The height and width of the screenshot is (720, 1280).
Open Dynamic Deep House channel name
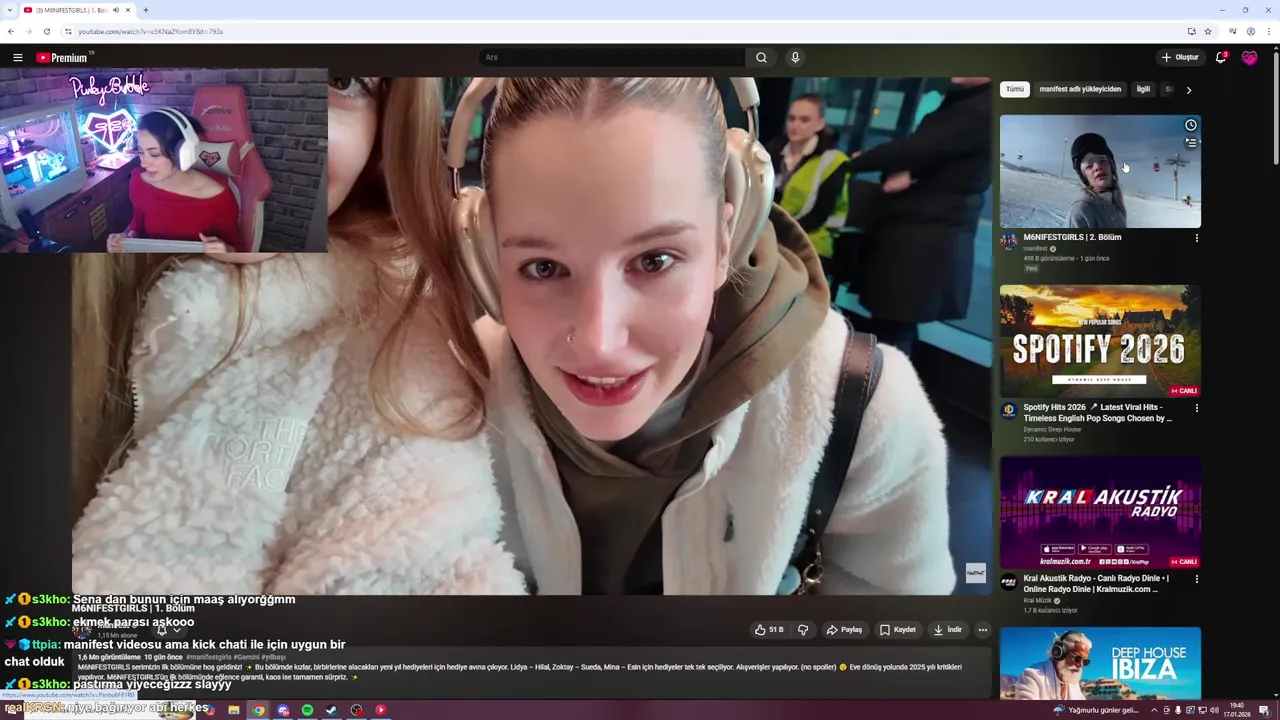pyautogui.click(x=1052, y=429)
